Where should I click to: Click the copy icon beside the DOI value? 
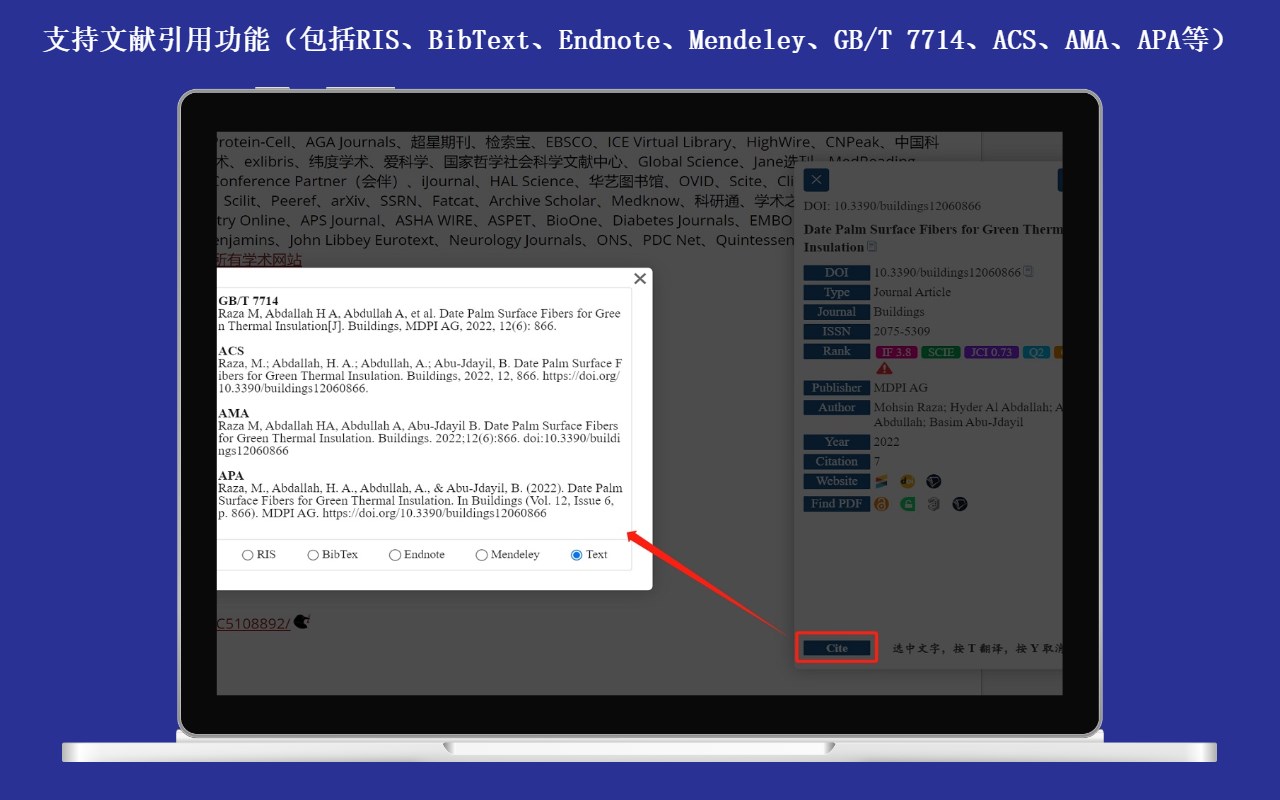tap(1028, 272)
